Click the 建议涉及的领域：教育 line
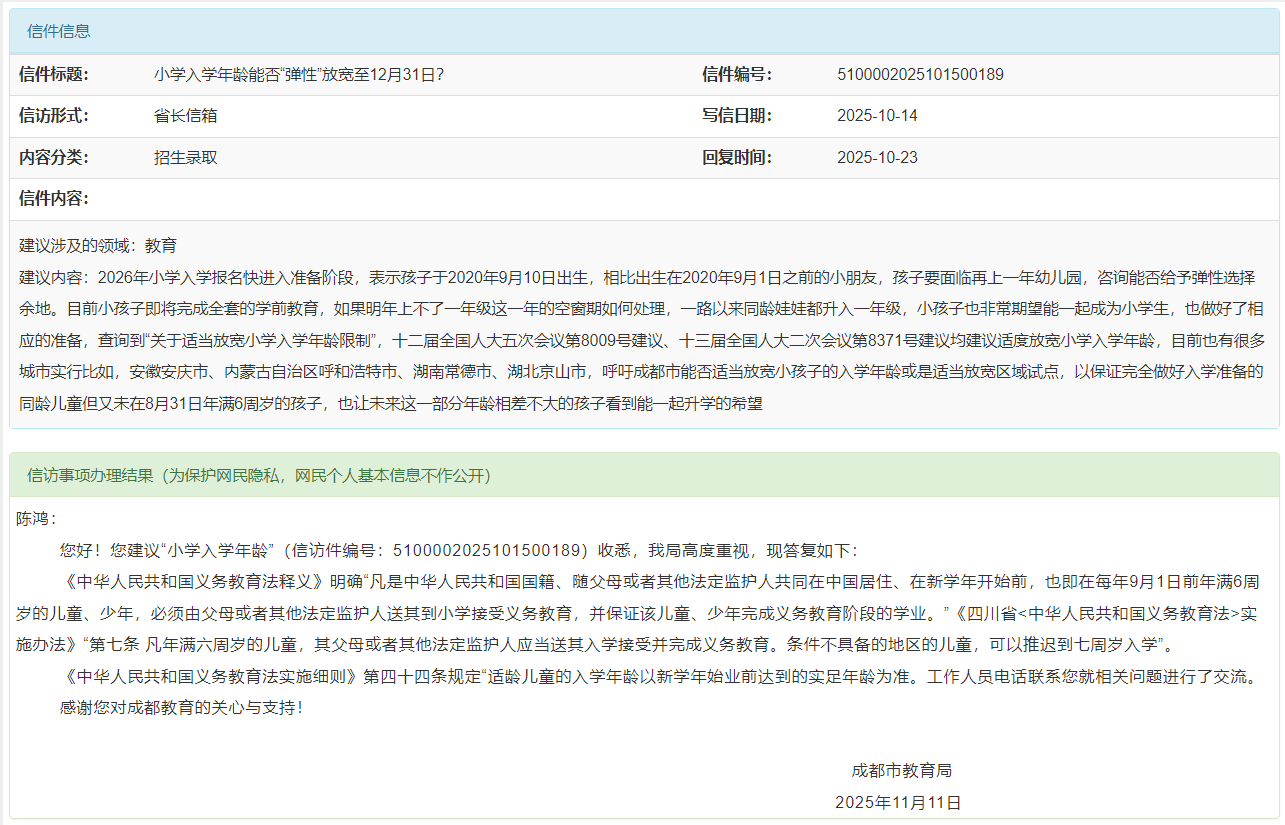This screenshot has width=1285, height=825. pos(98,245)
